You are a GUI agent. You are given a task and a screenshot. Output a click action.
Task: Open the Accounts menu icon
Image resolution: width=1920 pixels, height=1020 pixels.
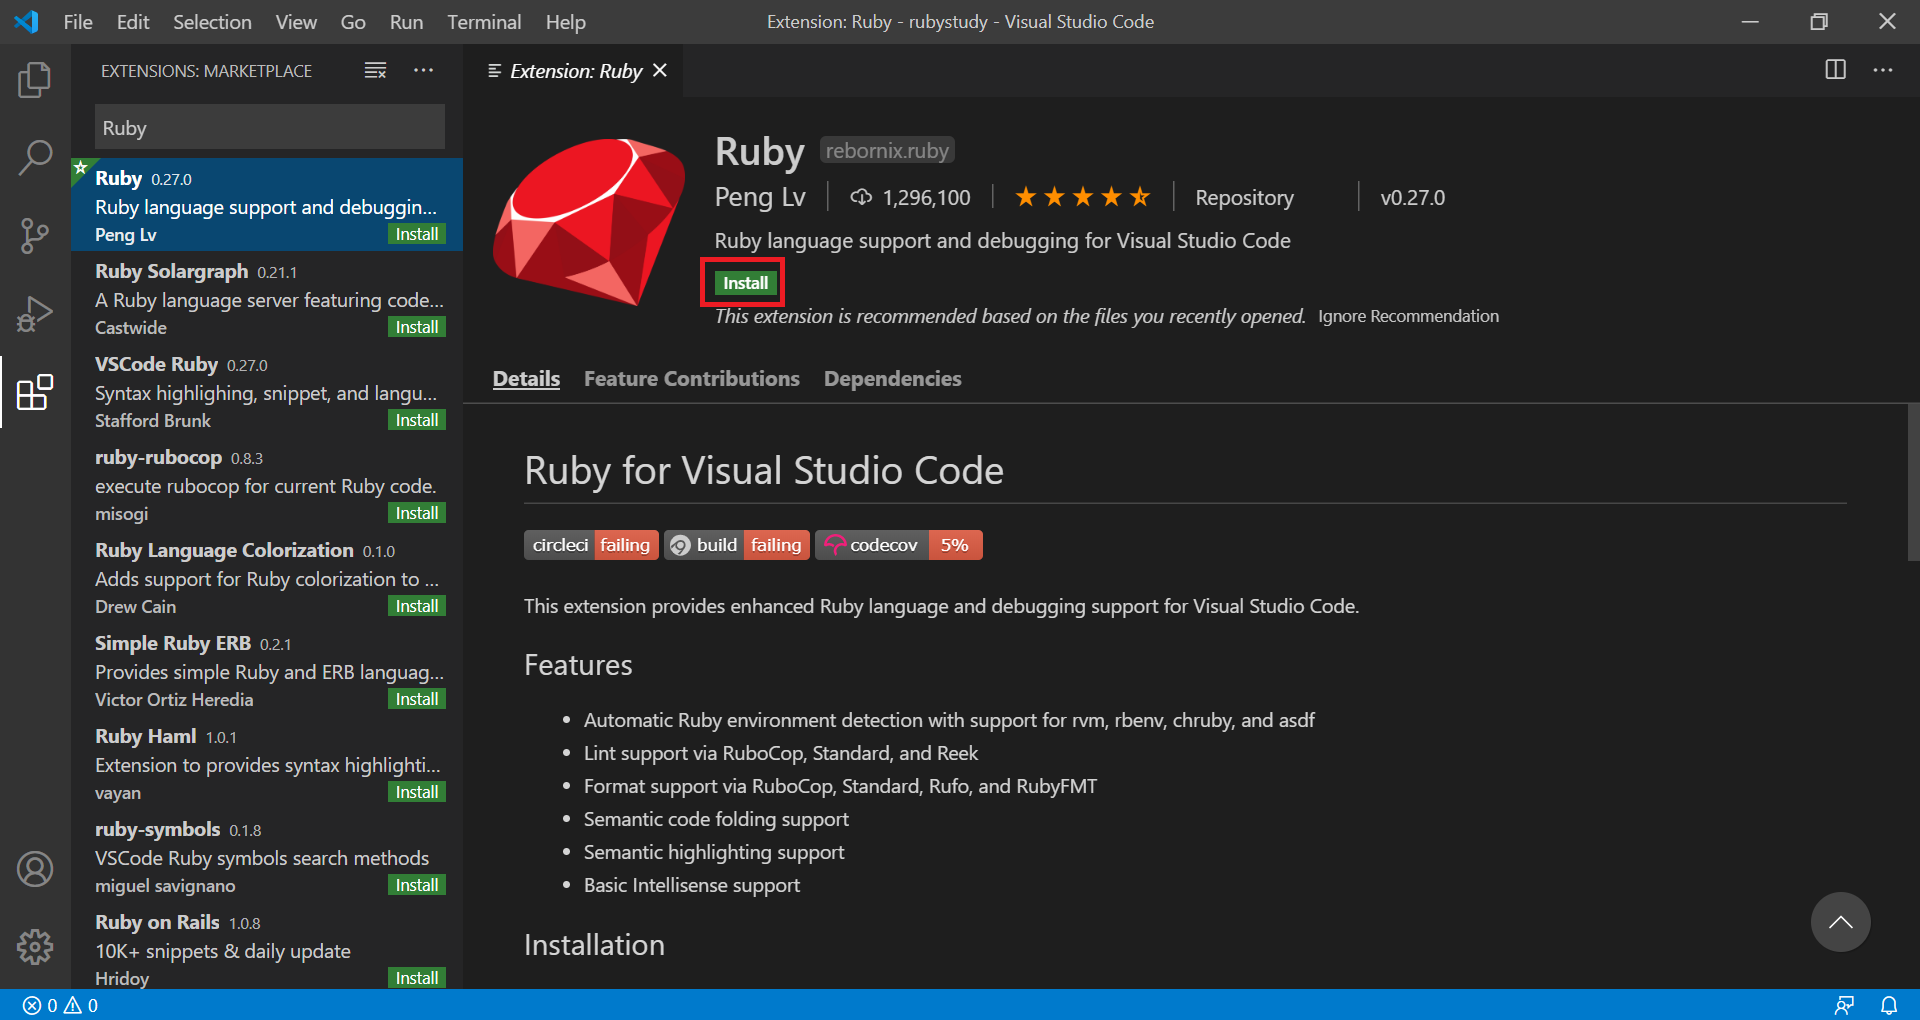click(35, 869)
